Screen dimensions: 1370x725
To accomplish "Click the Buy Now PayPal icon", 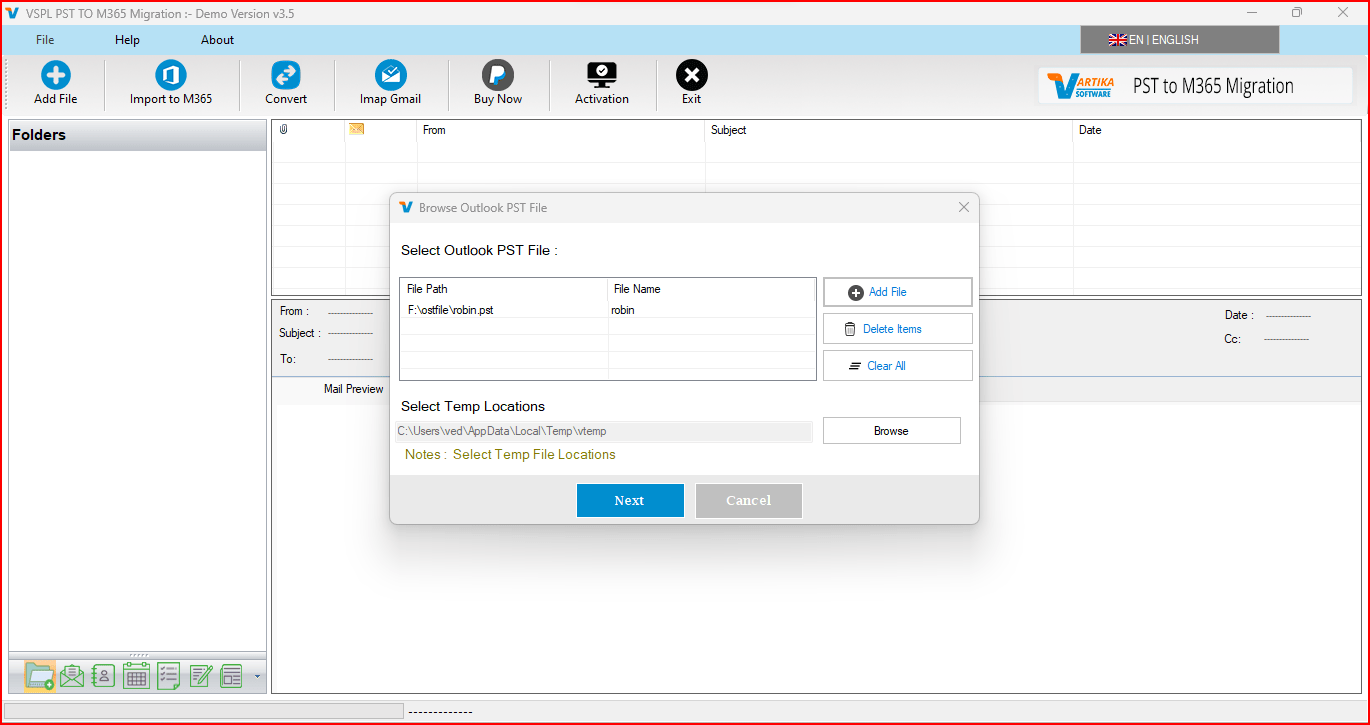I will pyautogui.click(x=498, y=76).
